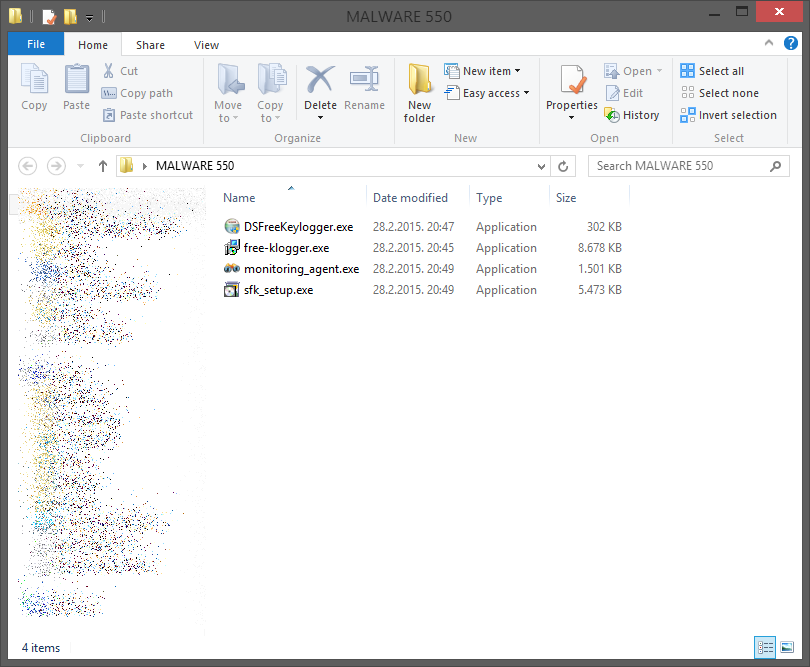Click the 28.2.2015. 20:47 date cell

[x=413, y=227]
